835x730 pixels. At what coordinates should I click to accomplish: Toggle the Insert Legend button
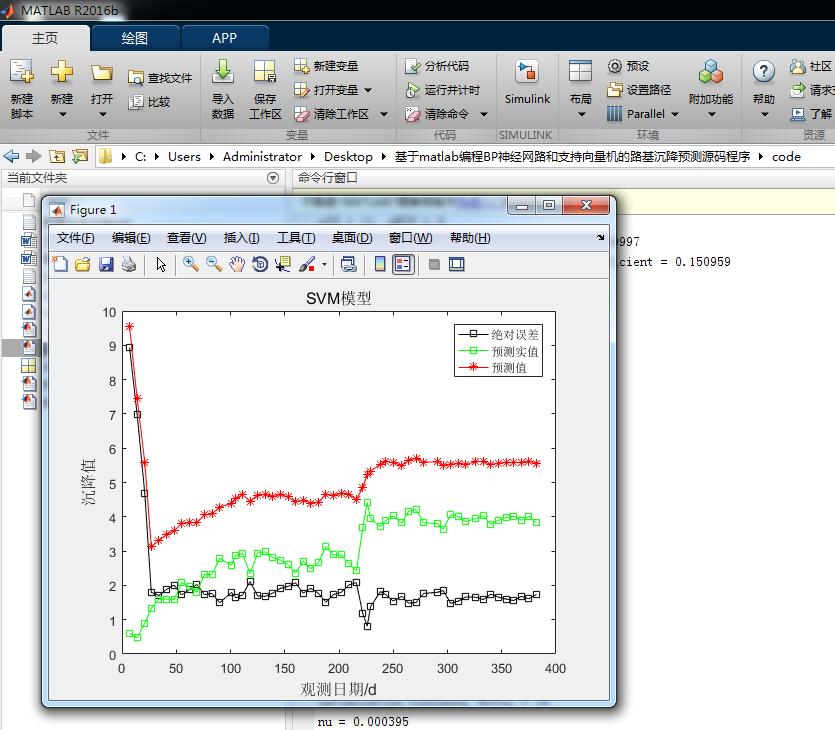(x=403, y=264)
